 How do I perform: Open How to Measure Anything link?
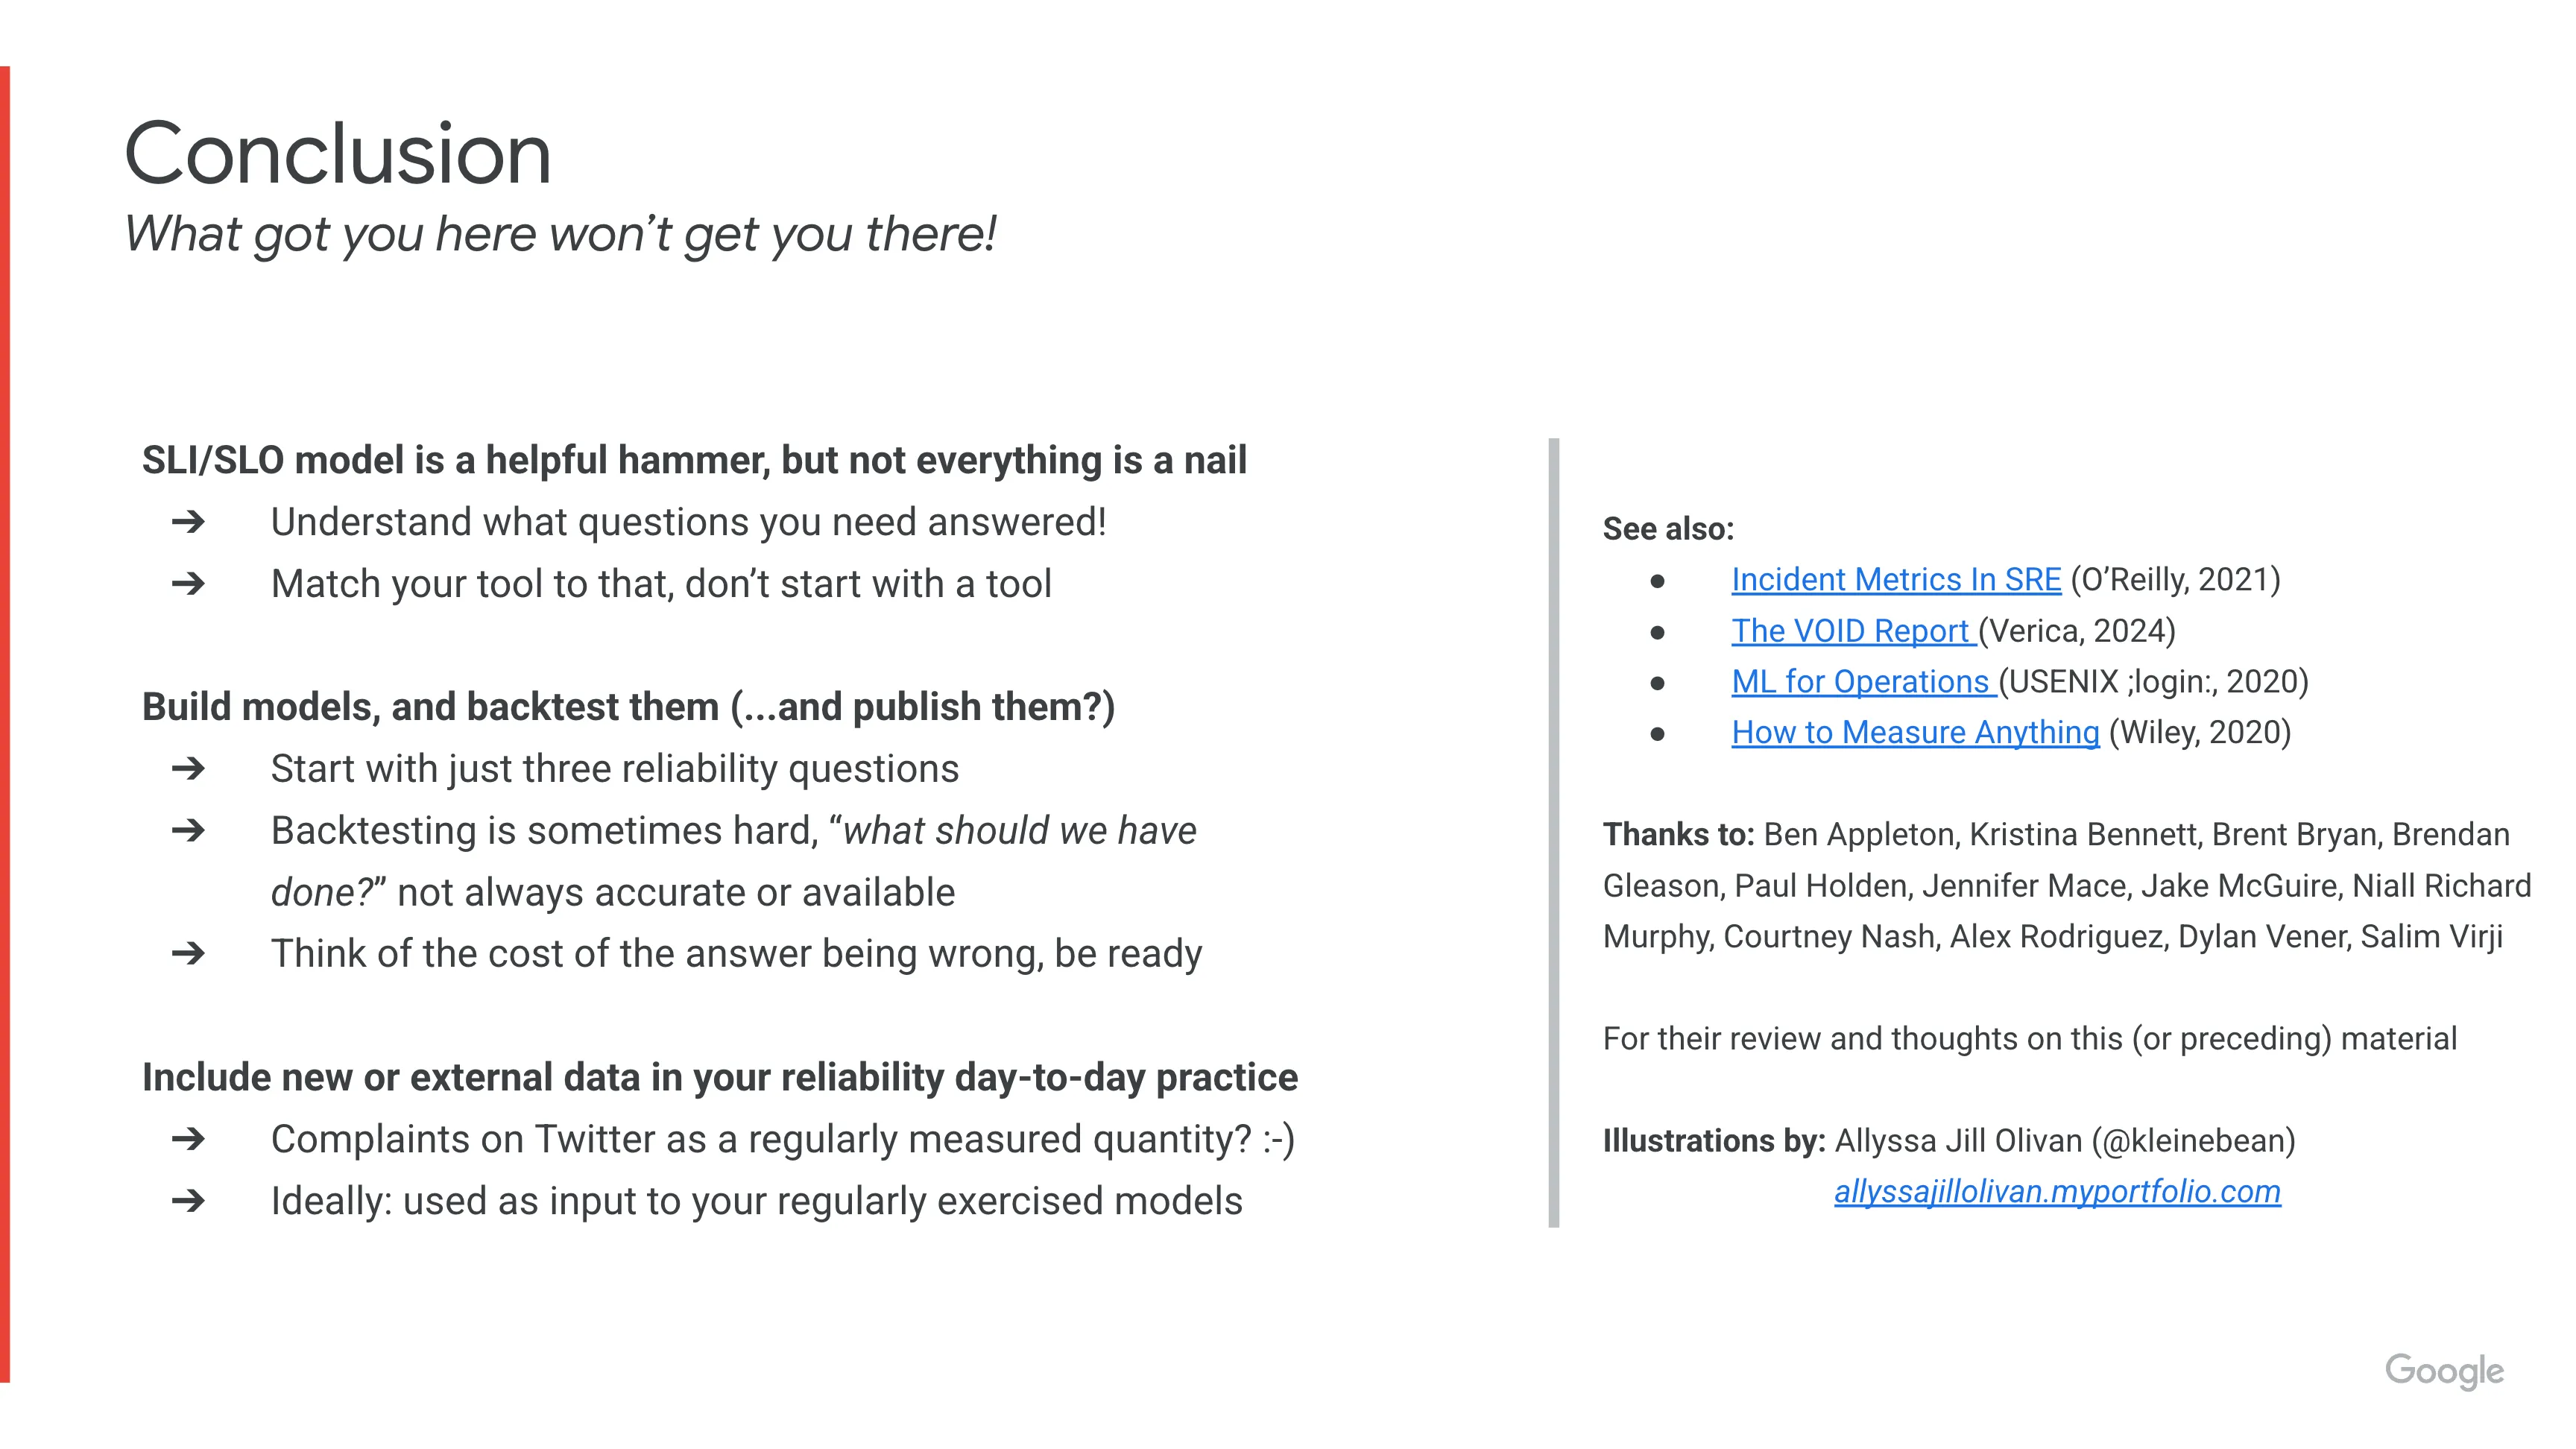pyautogui.click(x=1915, y=733)
